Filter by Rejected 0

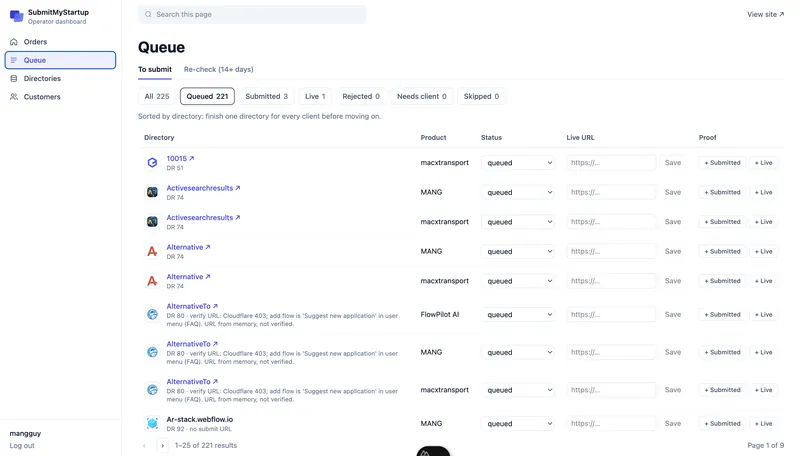pos(361,96)
